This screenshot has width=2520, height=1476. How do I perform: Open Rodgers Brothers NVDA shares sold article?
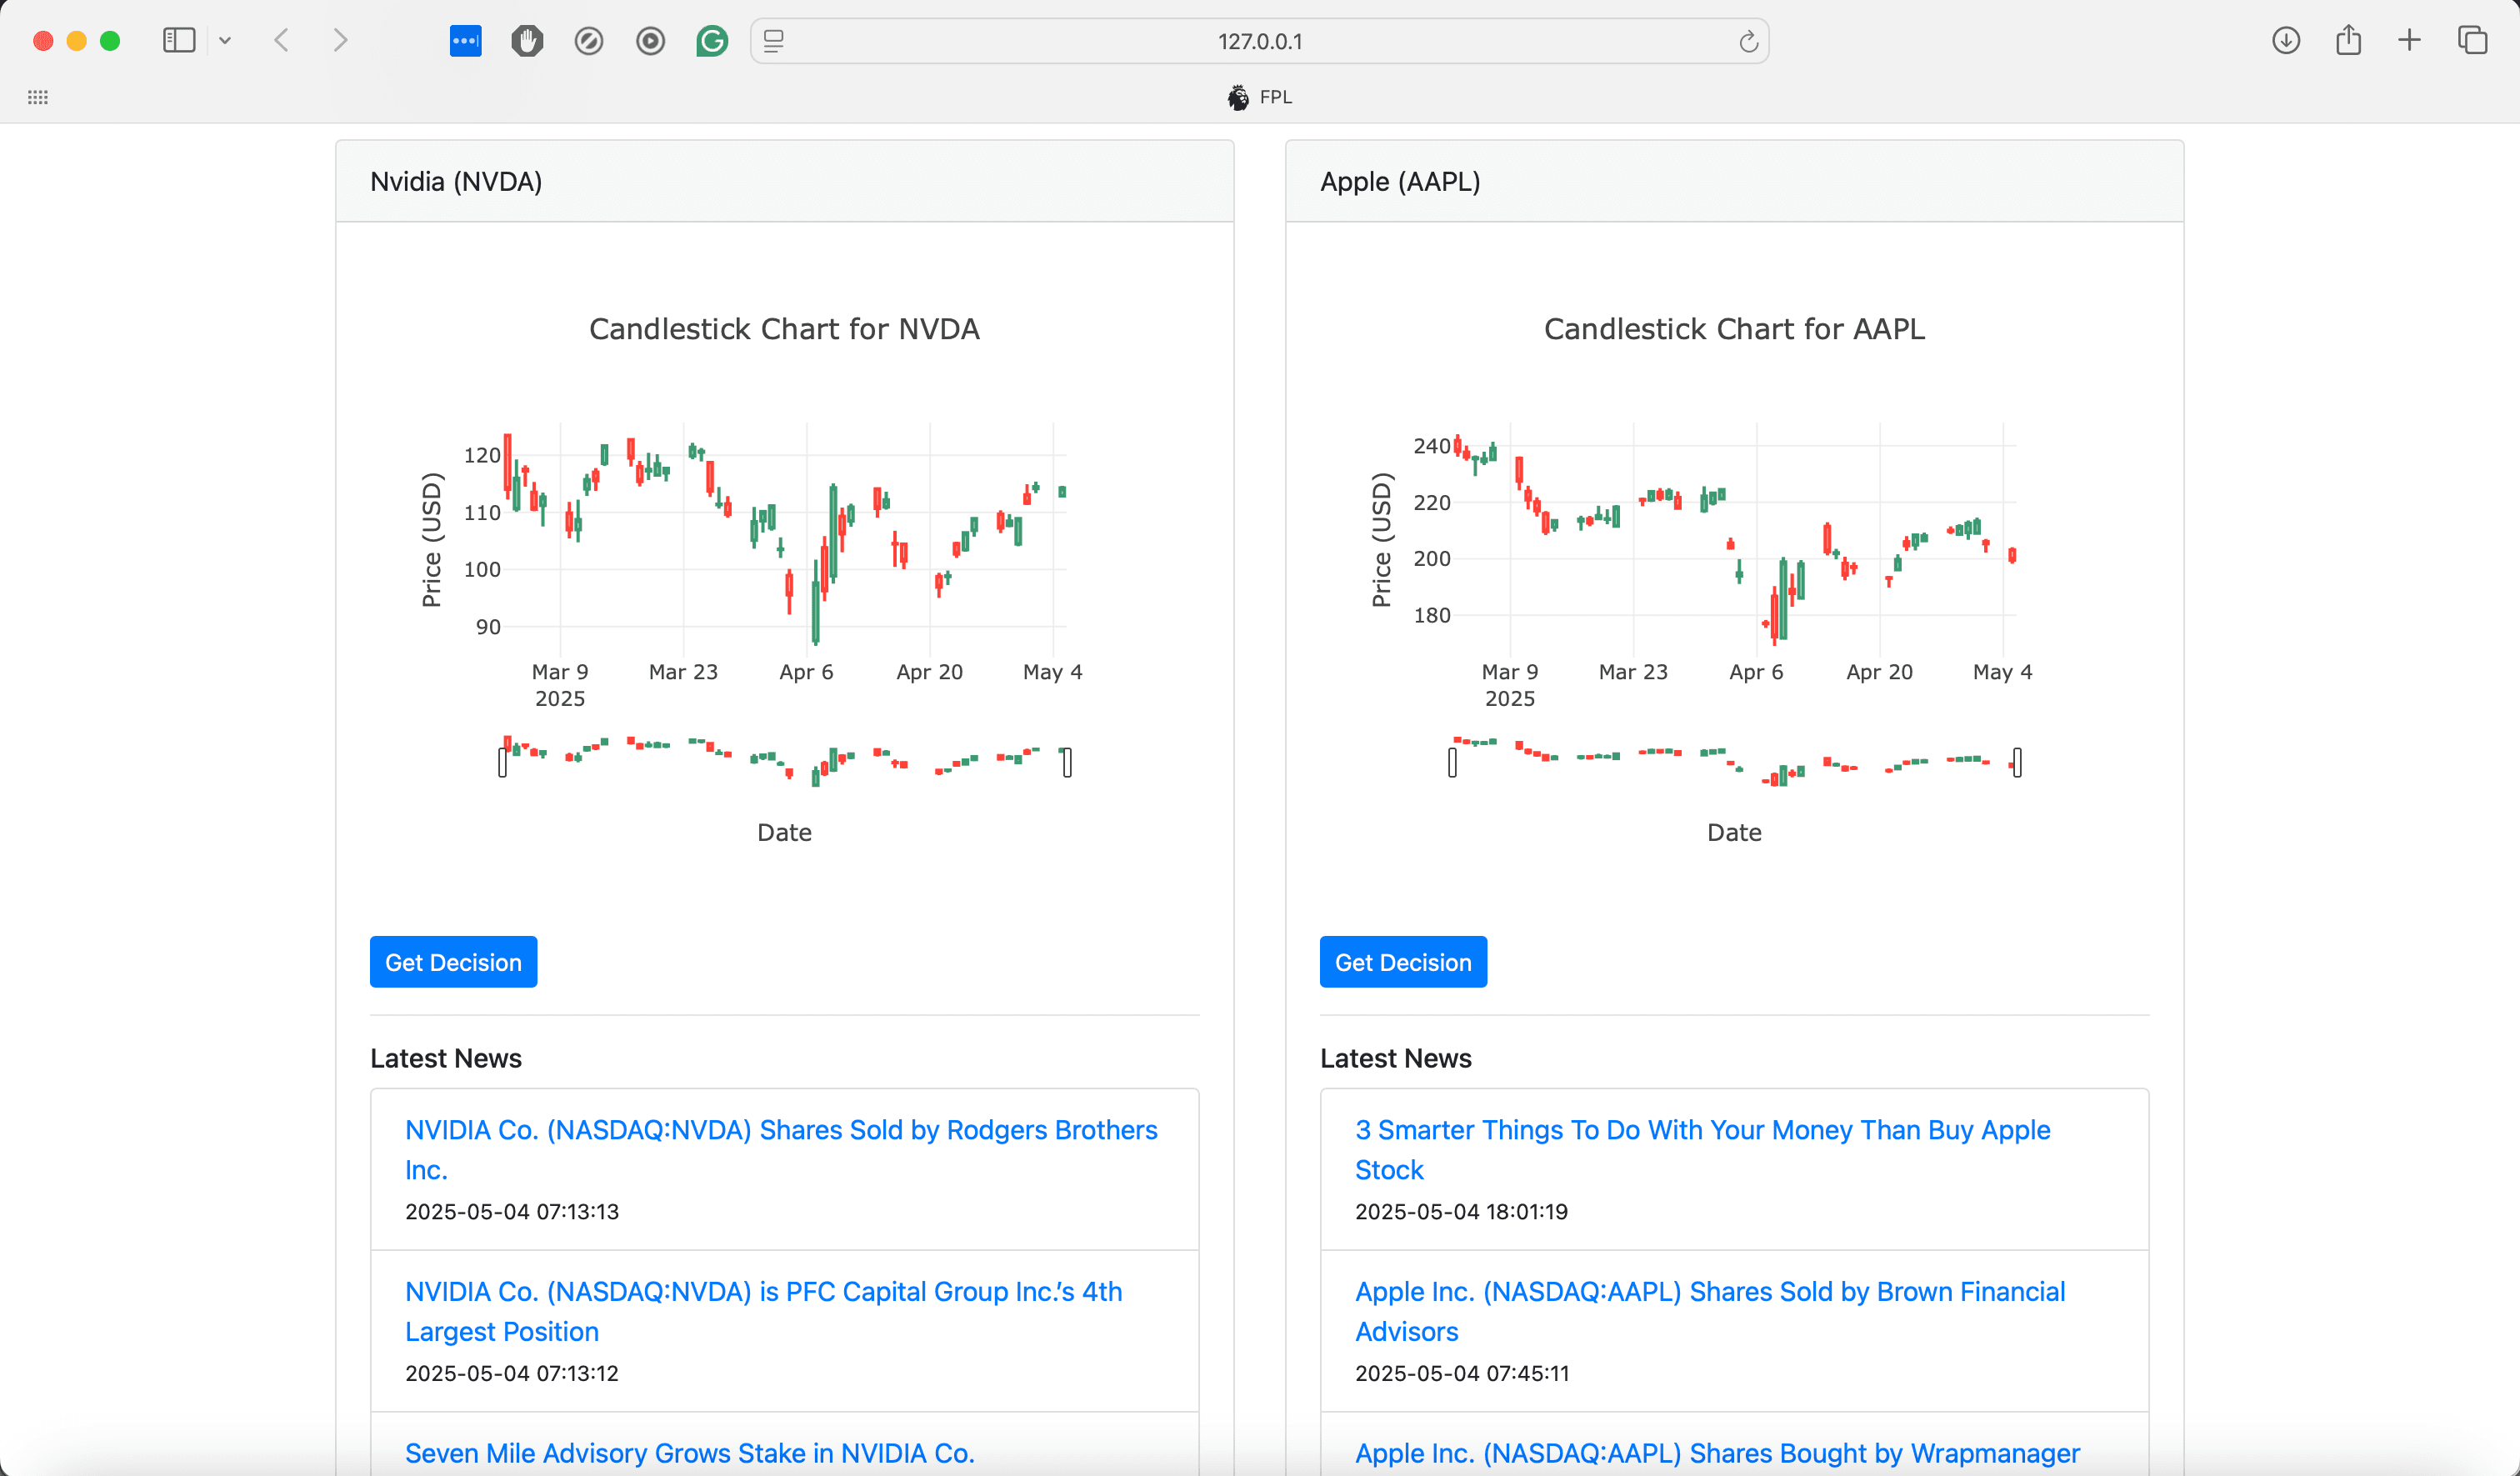781,1149
